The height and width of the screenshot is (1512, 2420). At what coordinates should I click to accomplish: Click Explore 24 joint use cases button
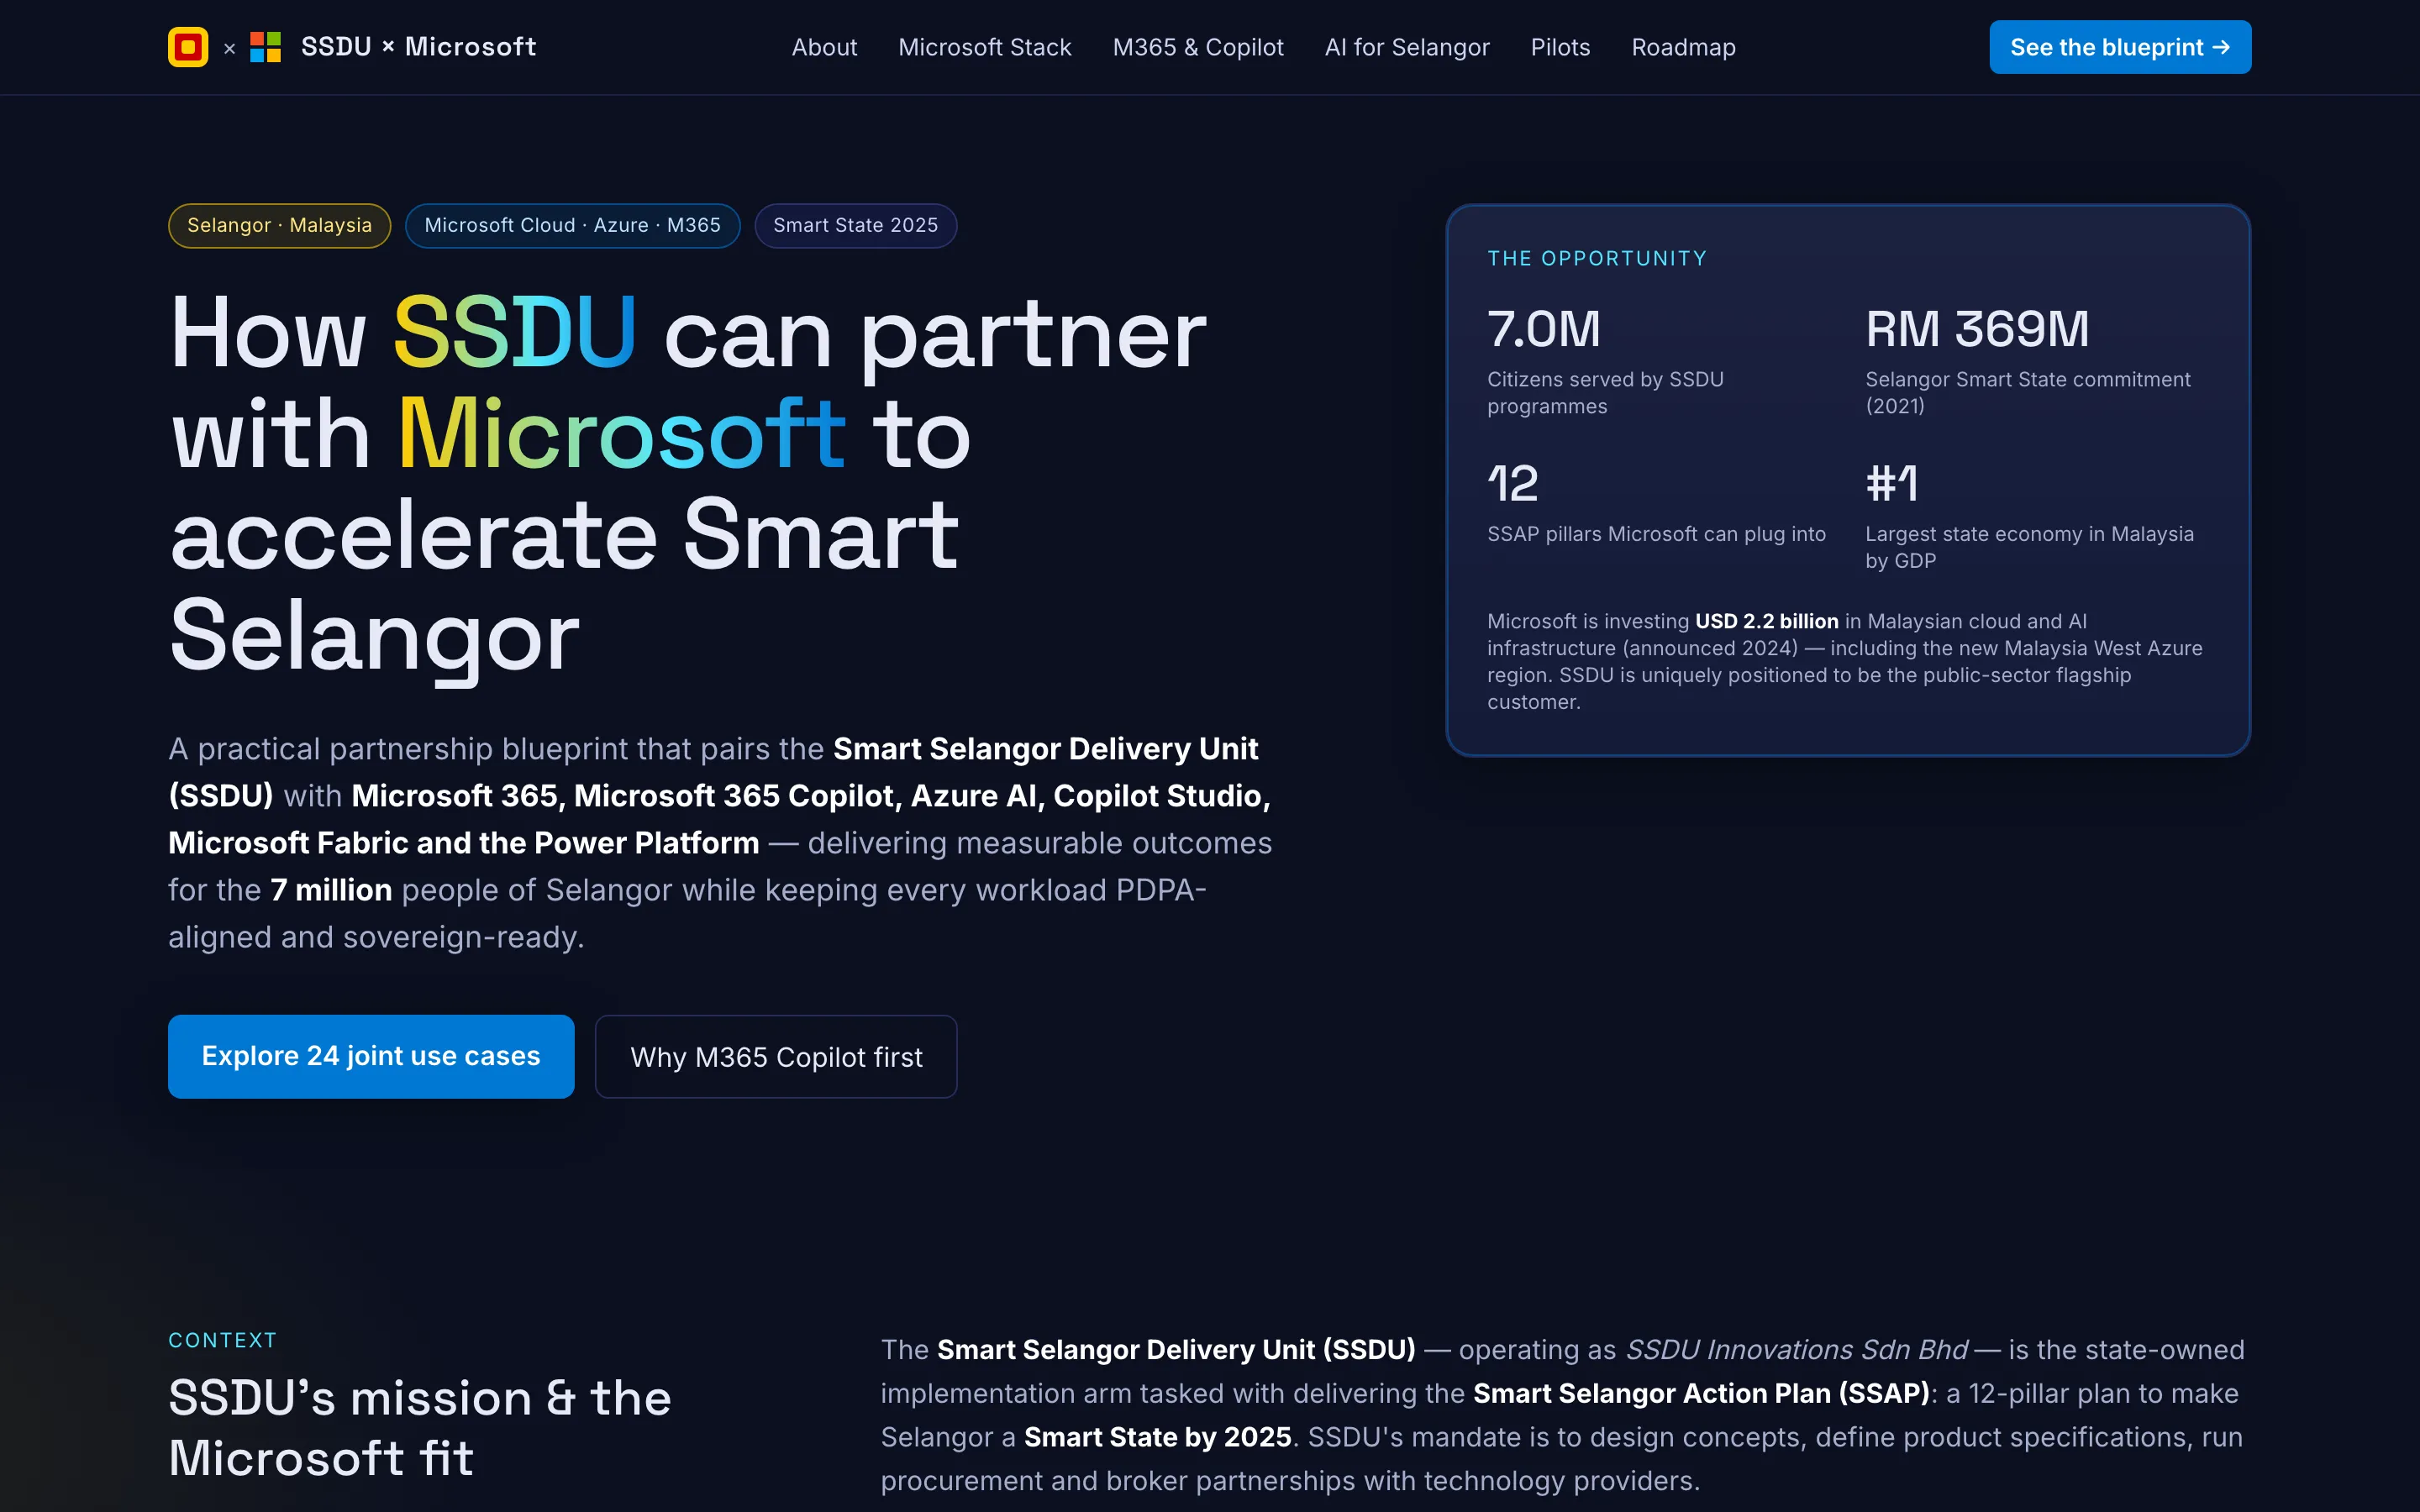coord(371,1056)
